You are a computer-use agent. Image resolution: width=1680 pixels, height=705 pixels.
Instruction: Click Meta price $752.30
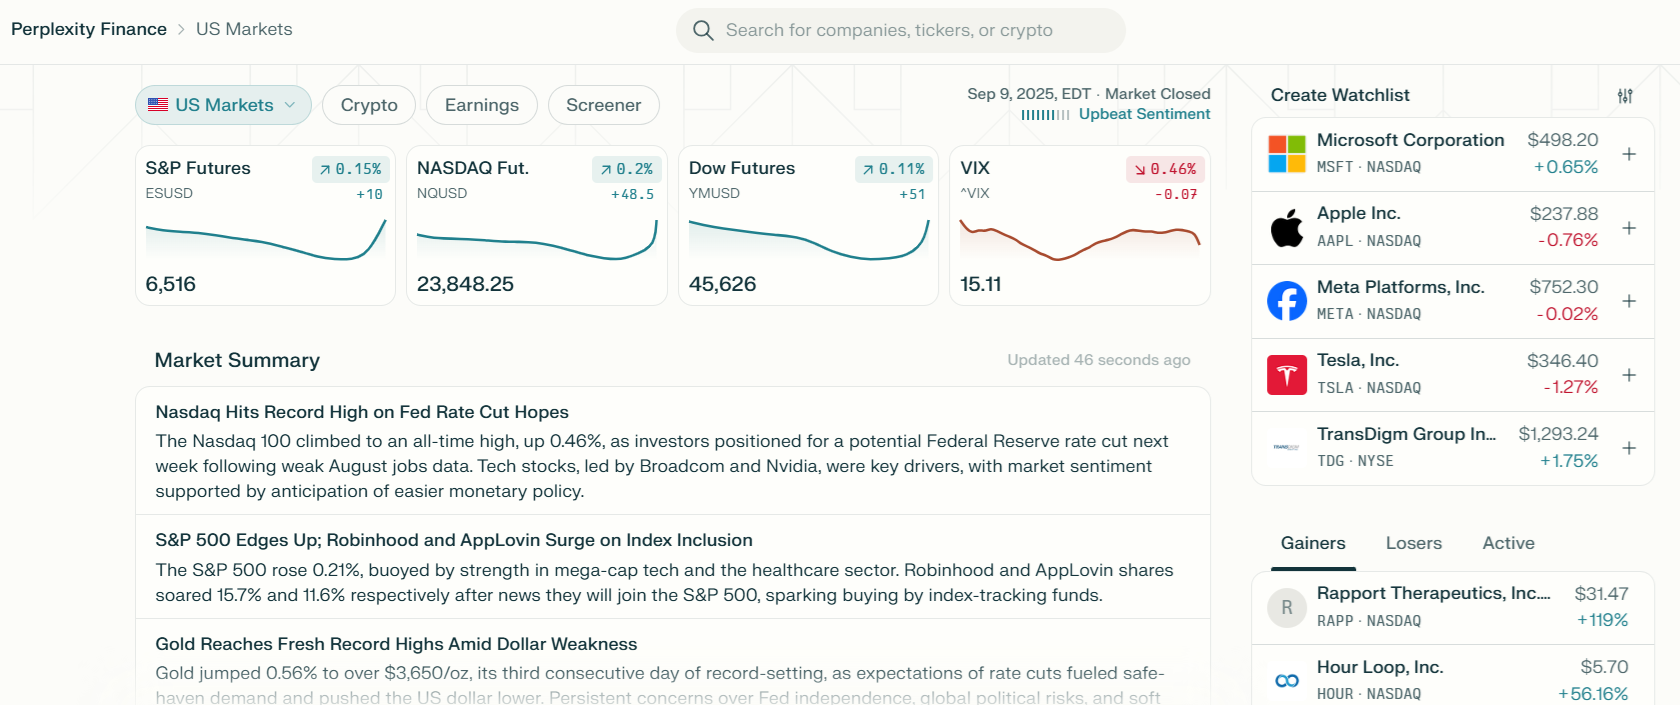tap(1564, 287)
